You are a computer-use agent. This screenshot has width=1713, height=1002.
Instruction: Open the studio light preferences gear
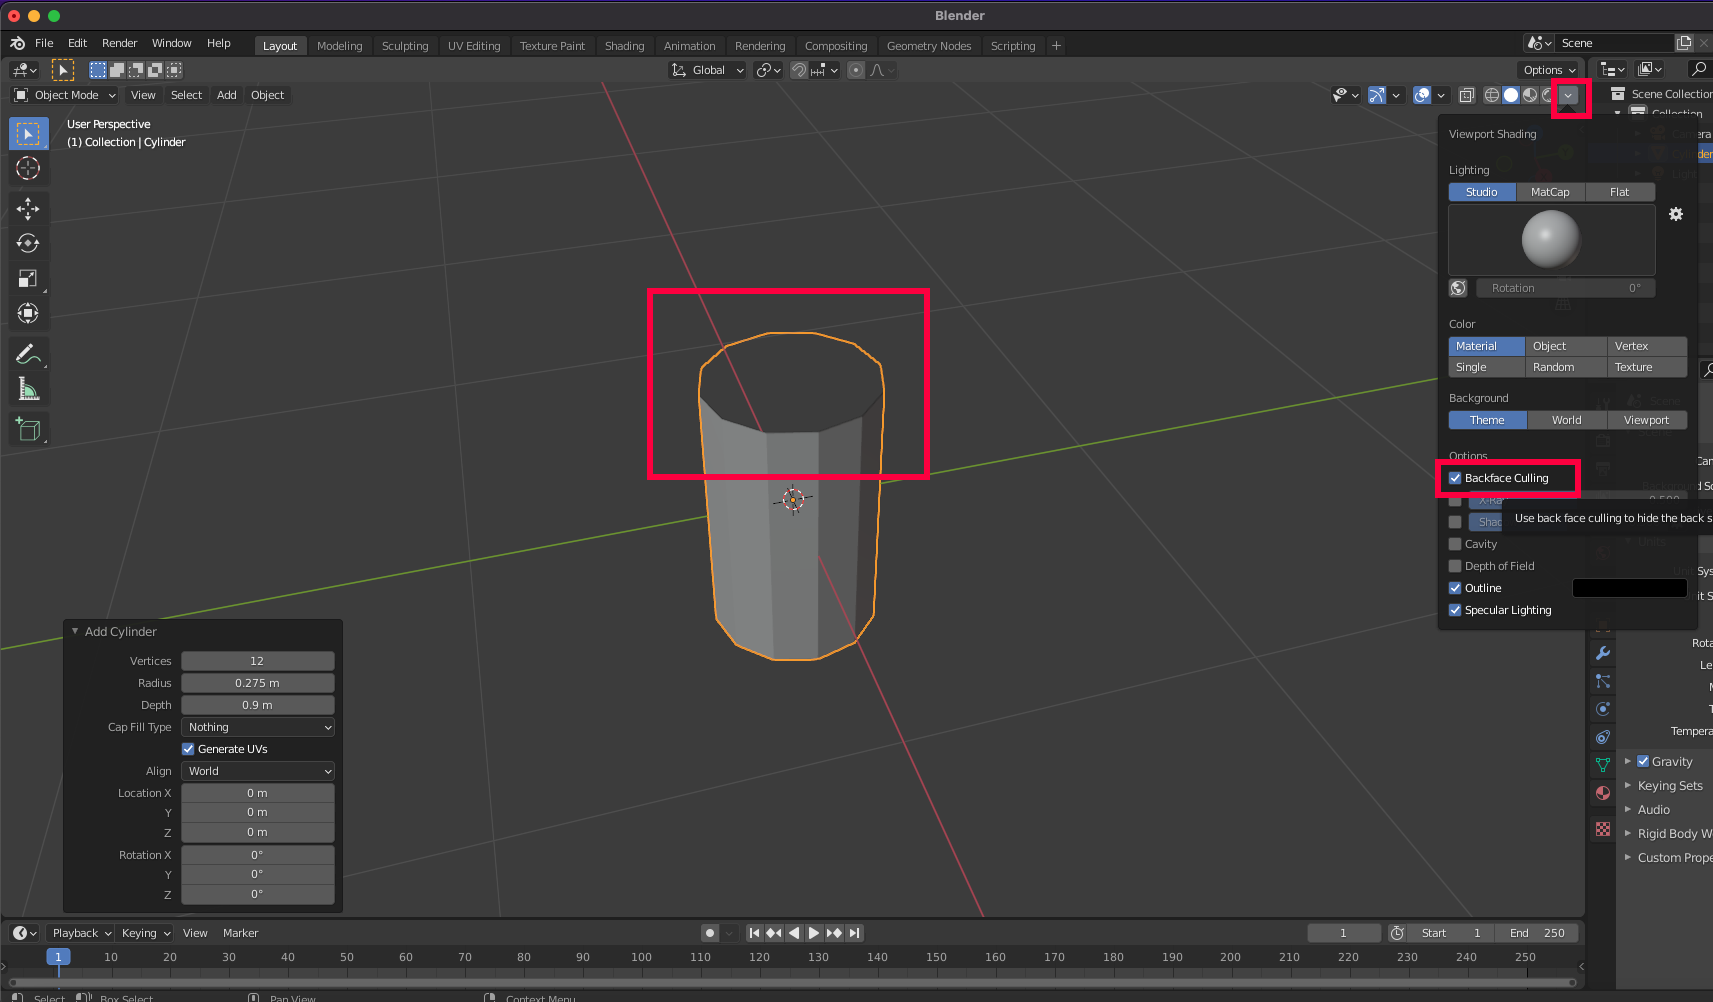click(x=1676, y=214)
